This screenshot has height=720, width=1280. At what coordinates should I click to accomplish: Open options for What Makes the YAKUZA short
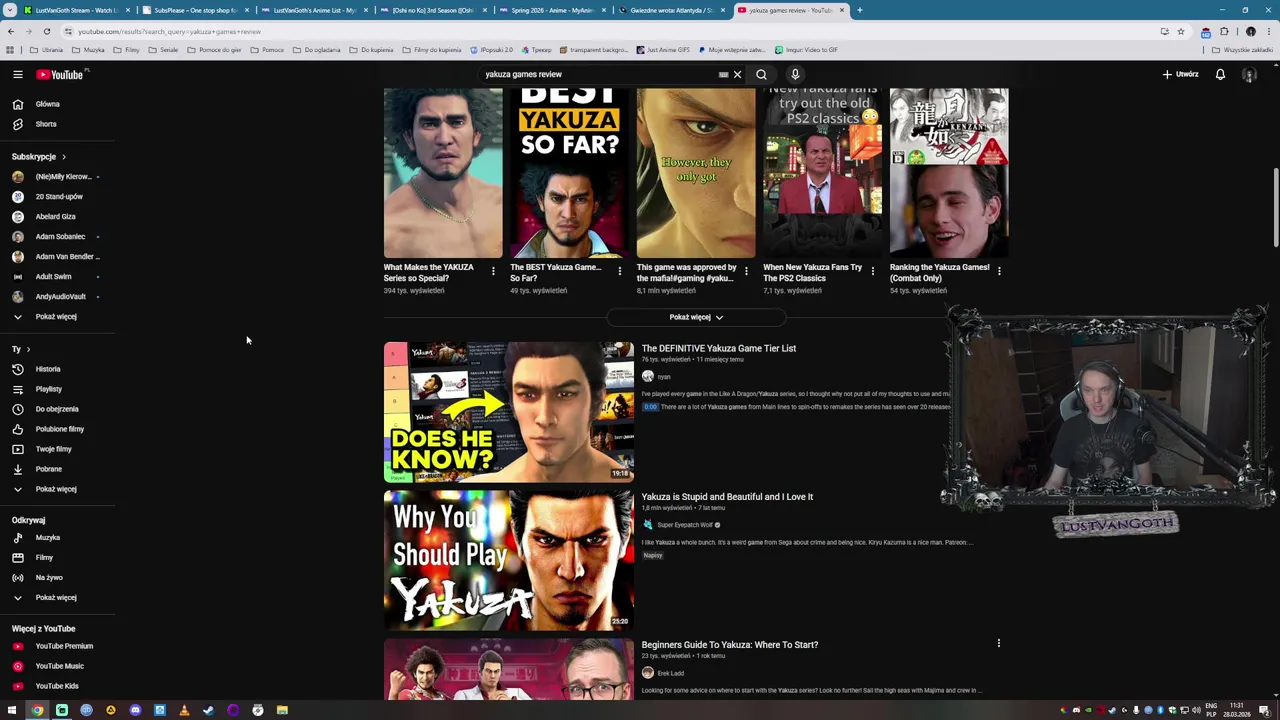click(493, 271)
